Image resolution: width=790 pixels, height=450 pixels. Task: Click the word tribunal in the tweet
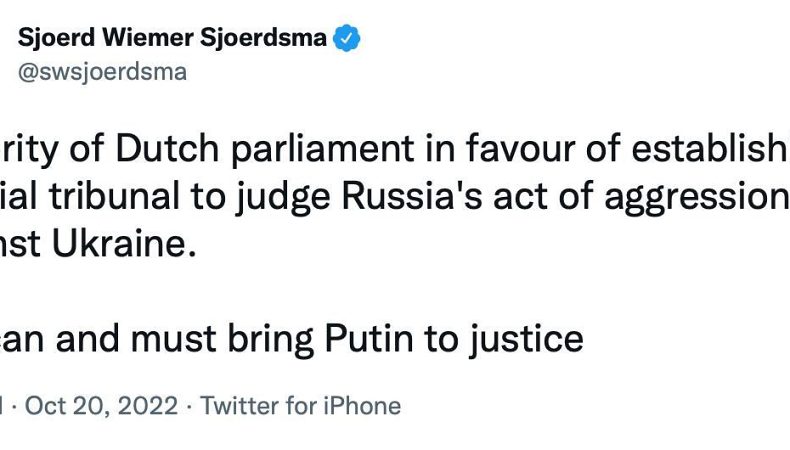(114, 196)
